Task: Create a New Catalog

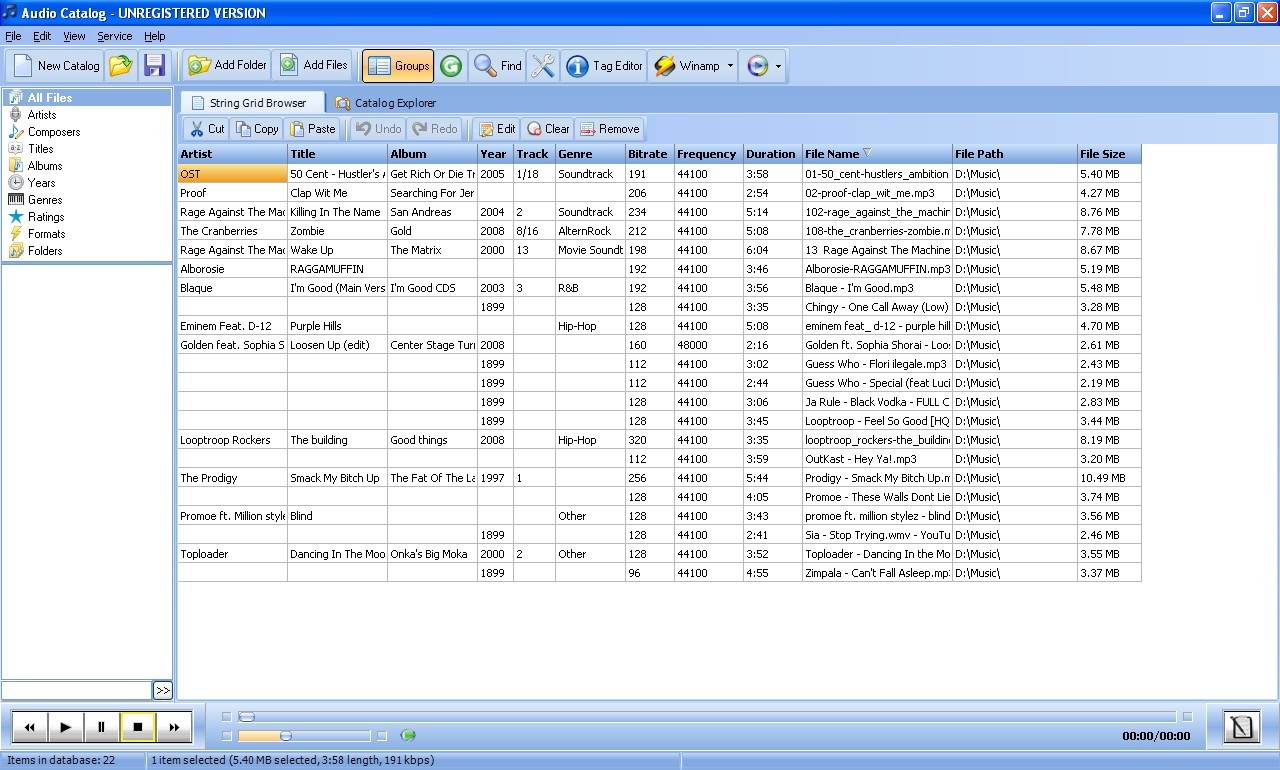Action: click(54, 66)
